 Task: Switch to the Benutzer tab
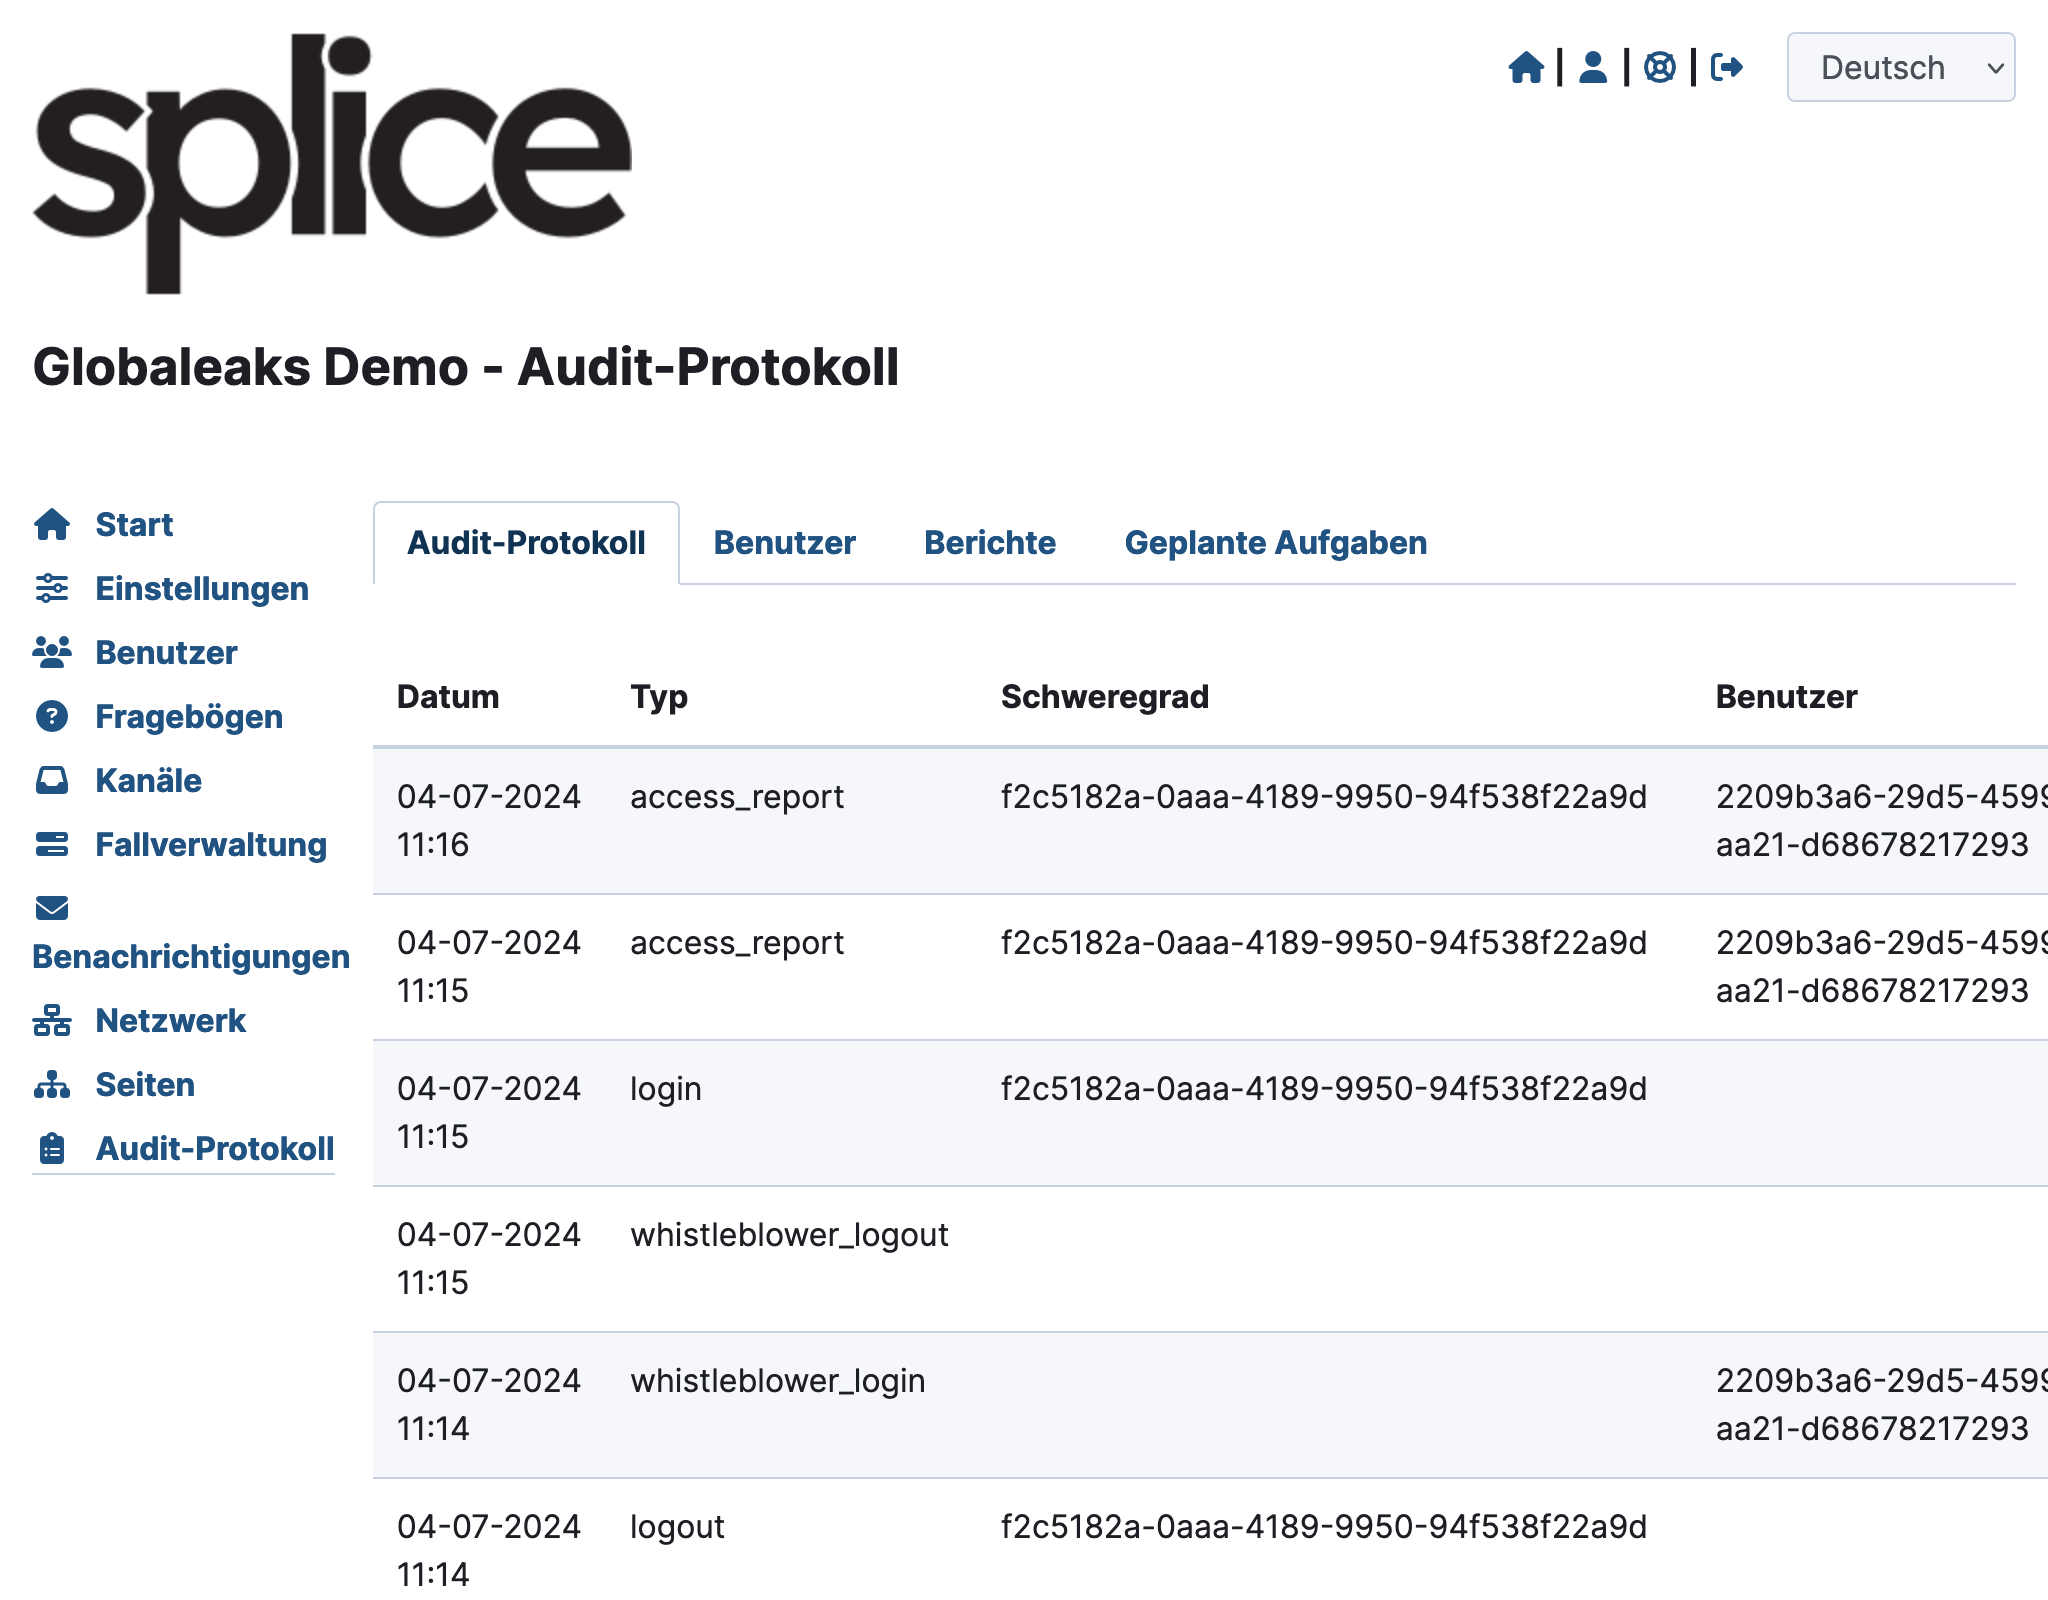[x=785, y=543]
